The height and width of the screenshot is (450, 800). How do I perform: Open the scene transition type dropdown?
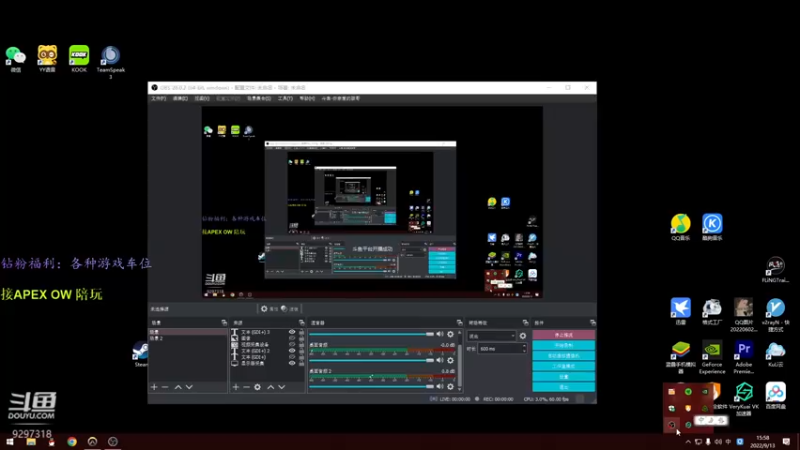492,336
